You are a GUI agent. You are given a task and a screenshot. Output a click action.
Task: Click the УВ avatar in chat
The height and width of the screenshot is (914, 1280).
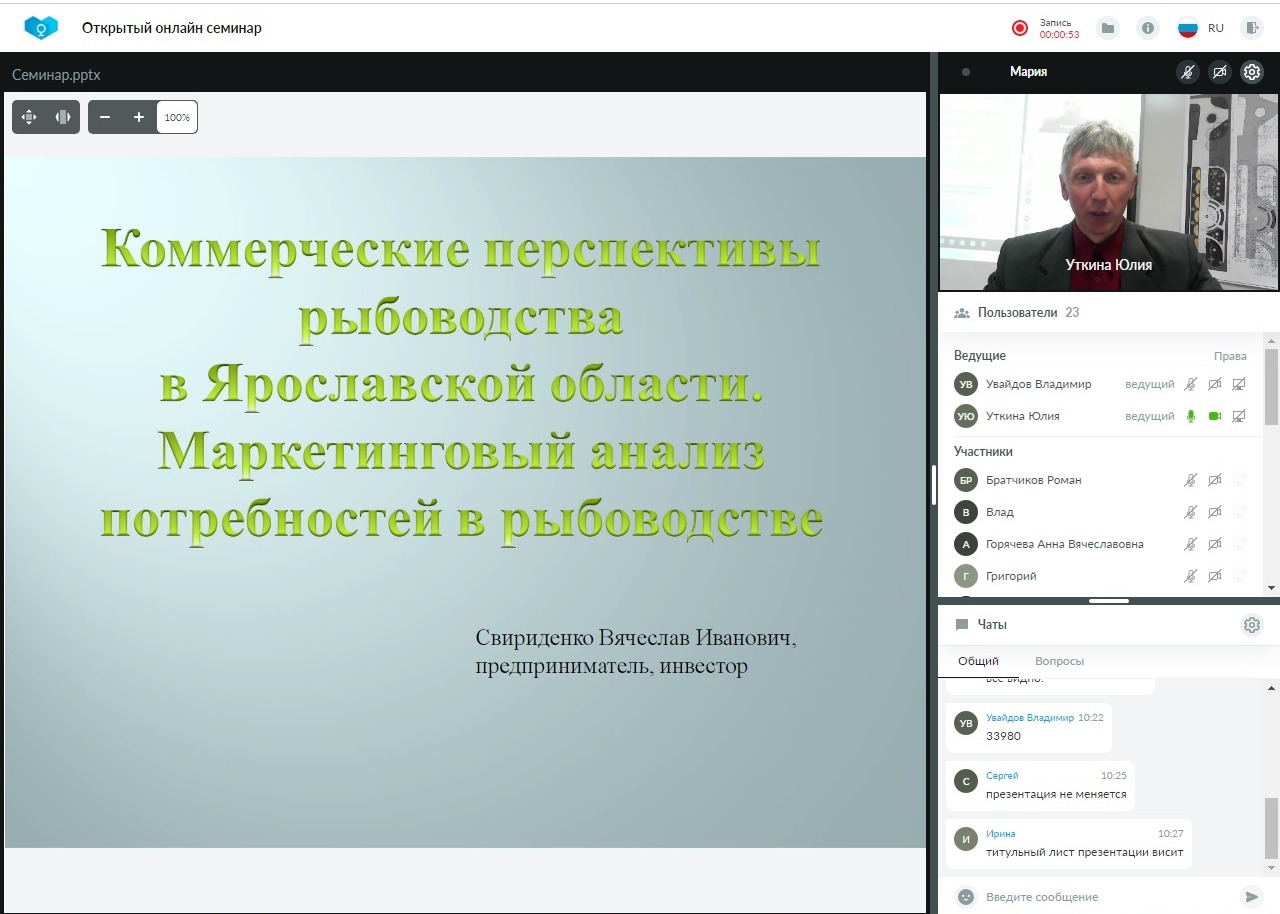(966, 723)
